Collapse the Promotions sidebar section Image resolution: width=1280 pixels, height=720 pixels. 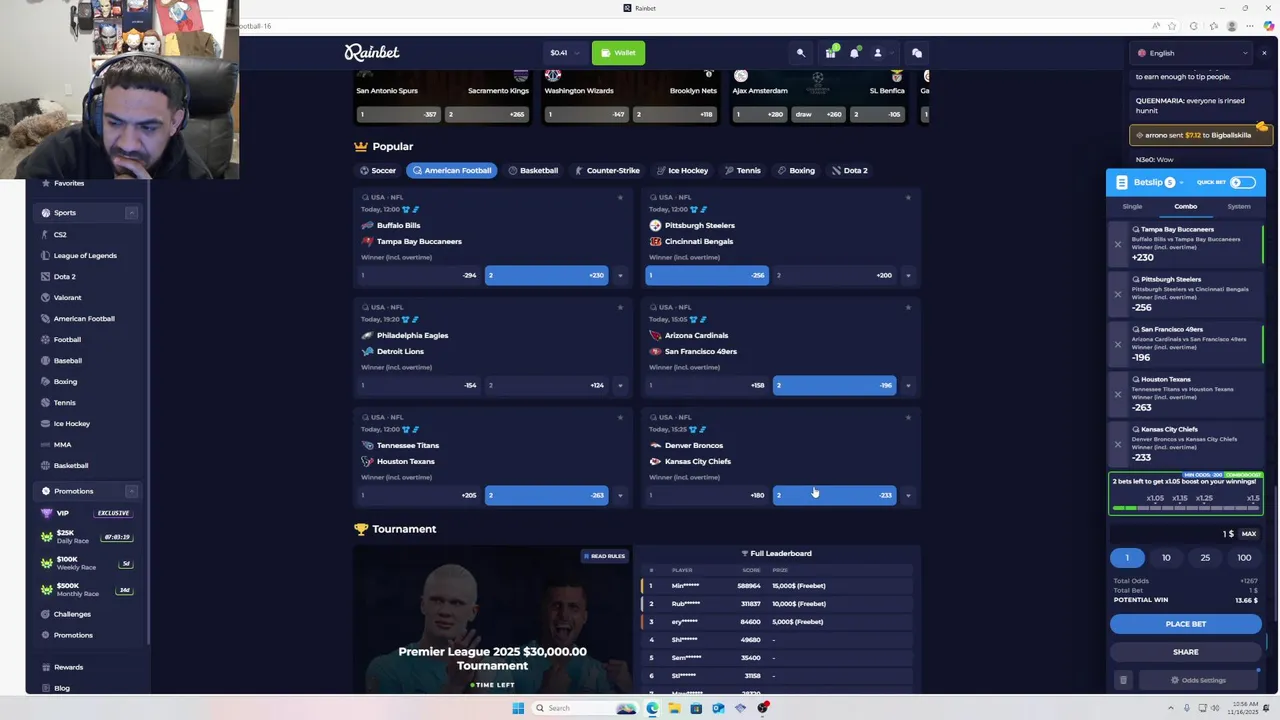tap(131, 491)
